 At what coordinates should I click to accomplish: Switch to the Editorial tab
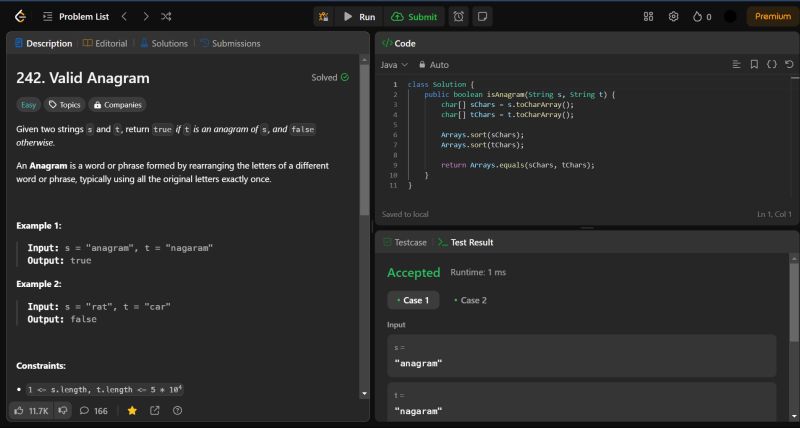[105, 43]
